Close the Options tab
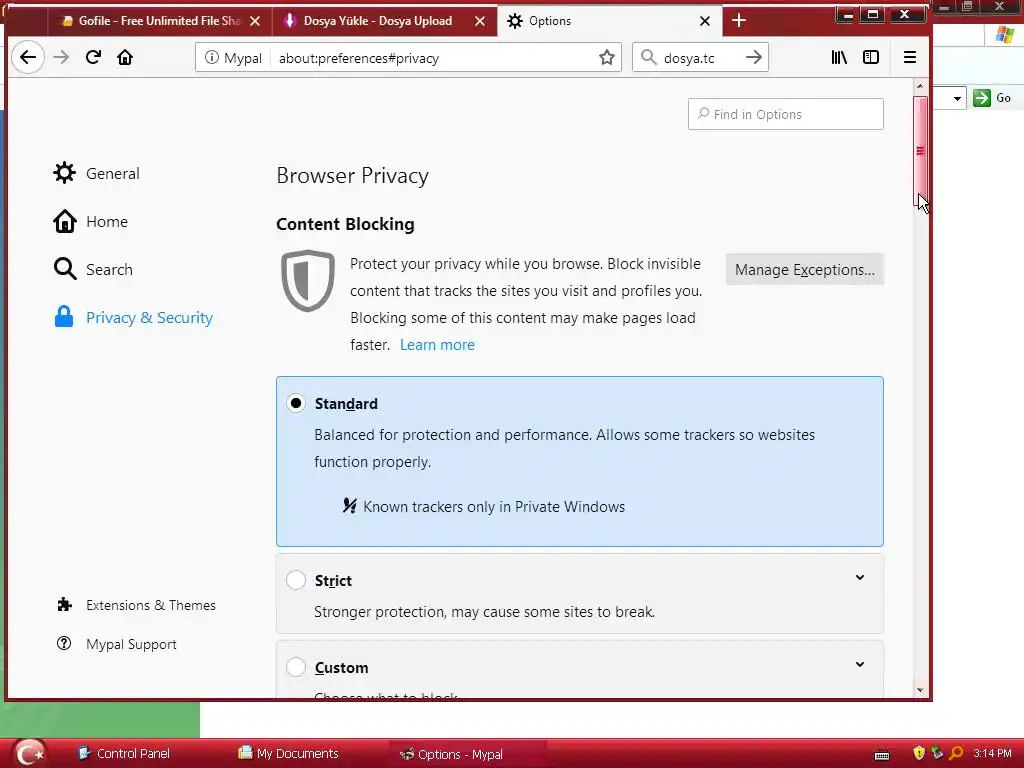Viewport: 1024px width, 768px height. 705,21
